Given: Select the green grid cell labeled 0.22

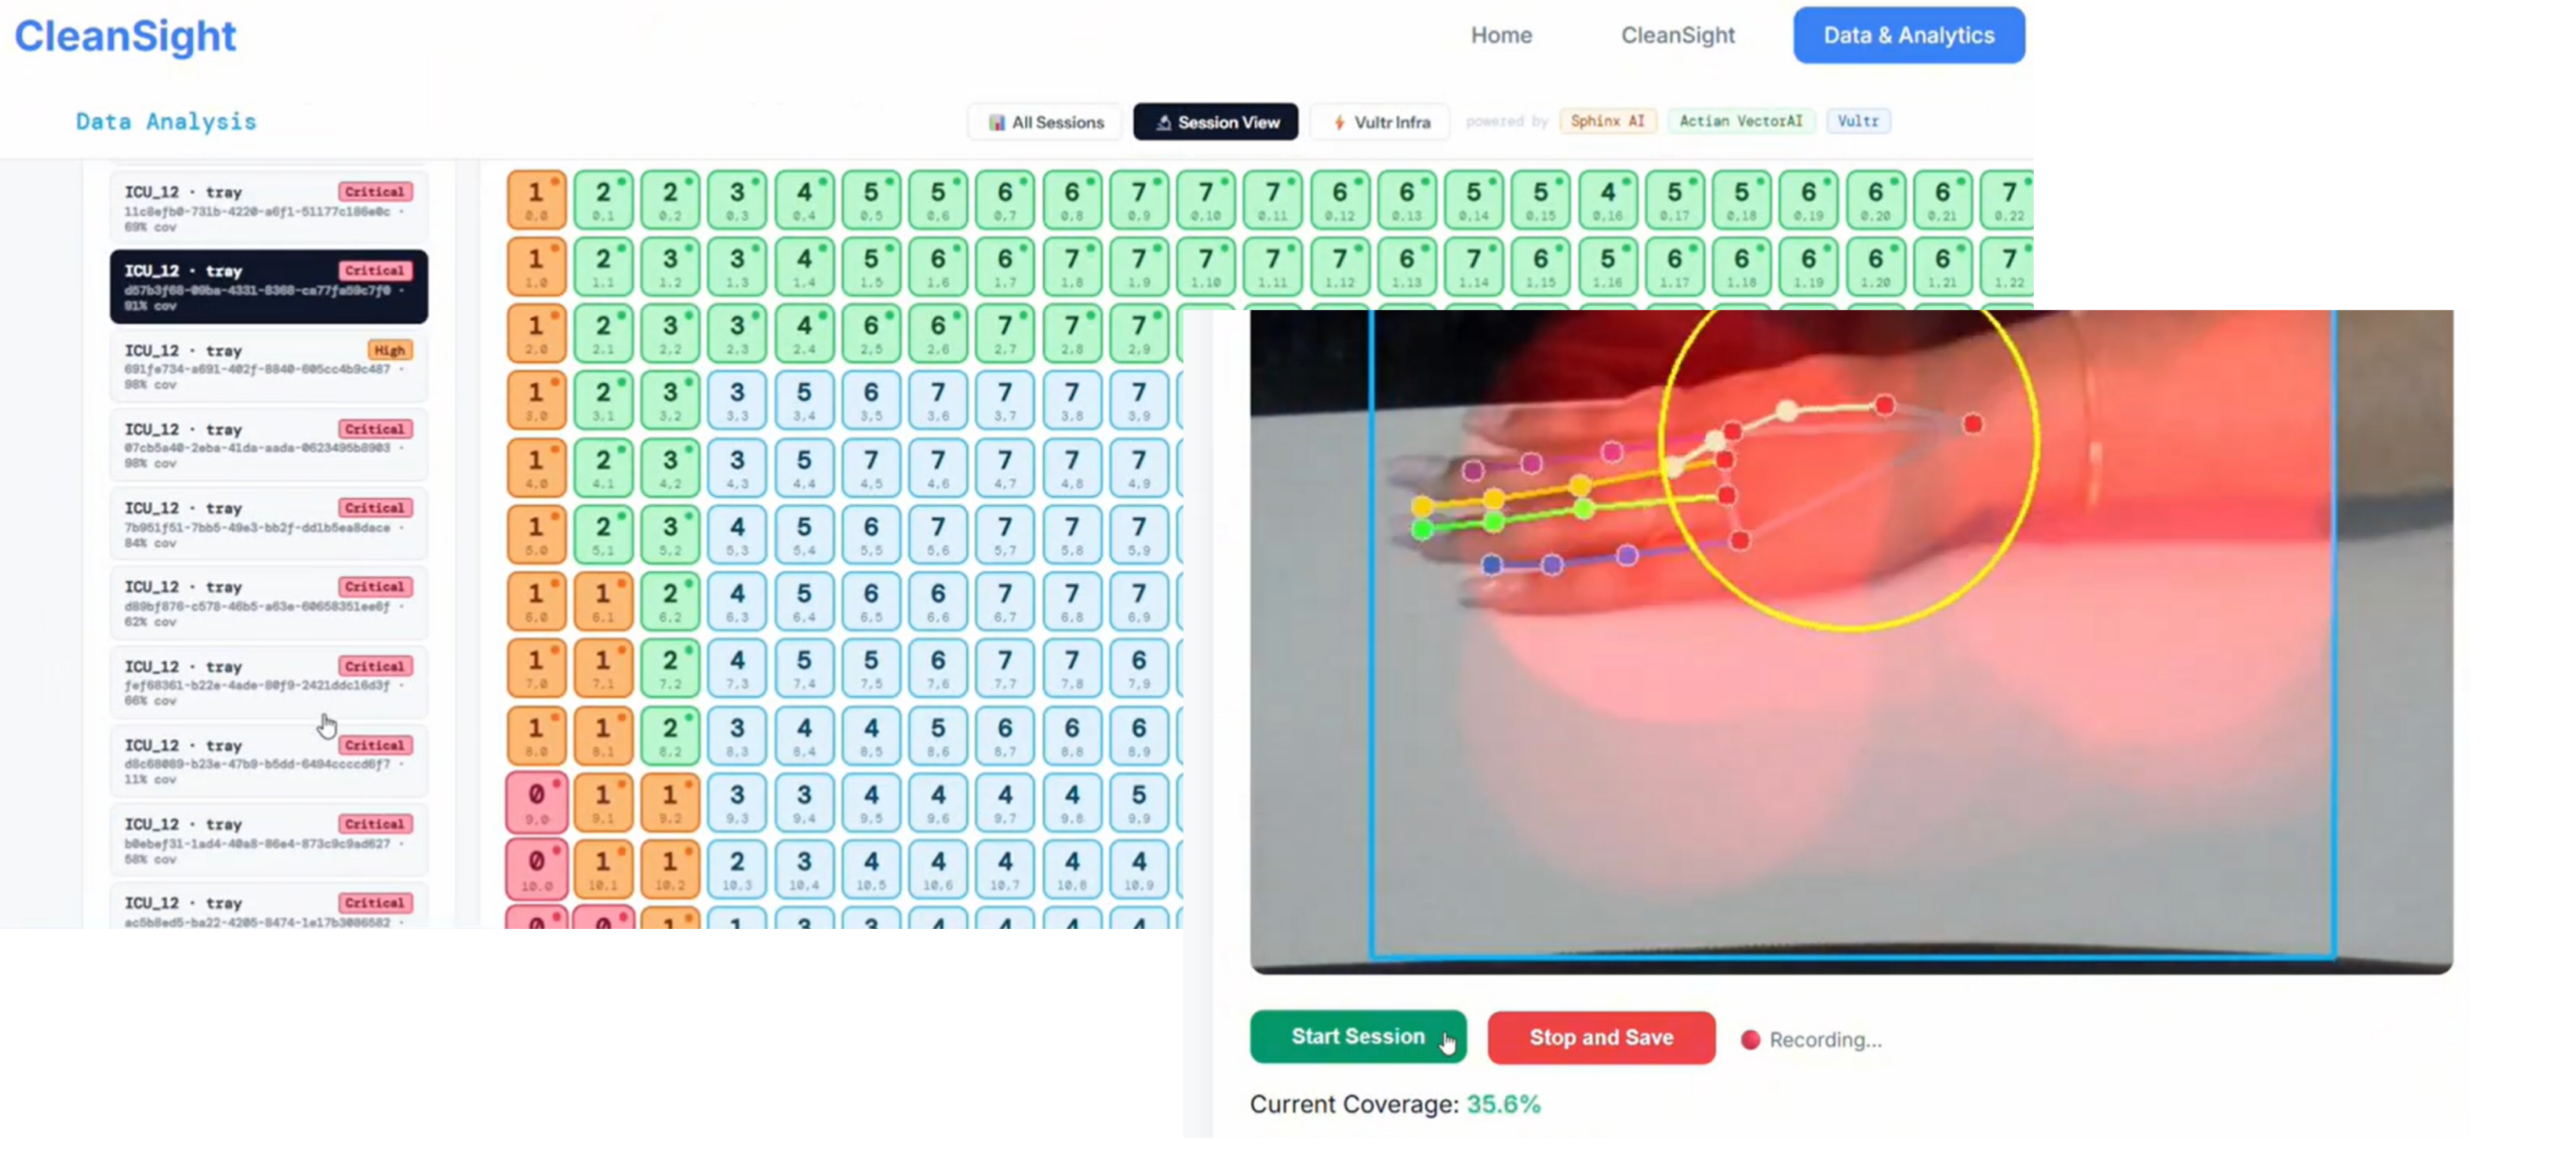Looking at the screenshot, I should point(2009,199).
